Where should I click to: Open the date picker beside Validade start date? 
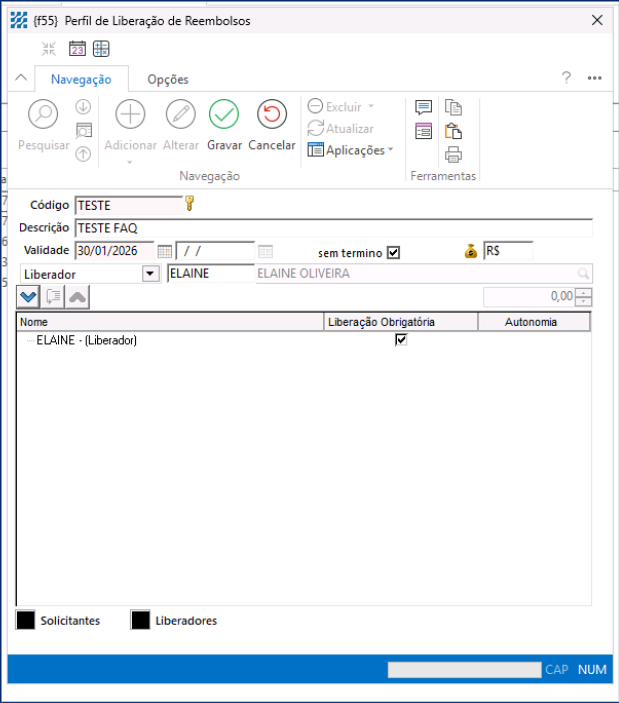point(165,251)
